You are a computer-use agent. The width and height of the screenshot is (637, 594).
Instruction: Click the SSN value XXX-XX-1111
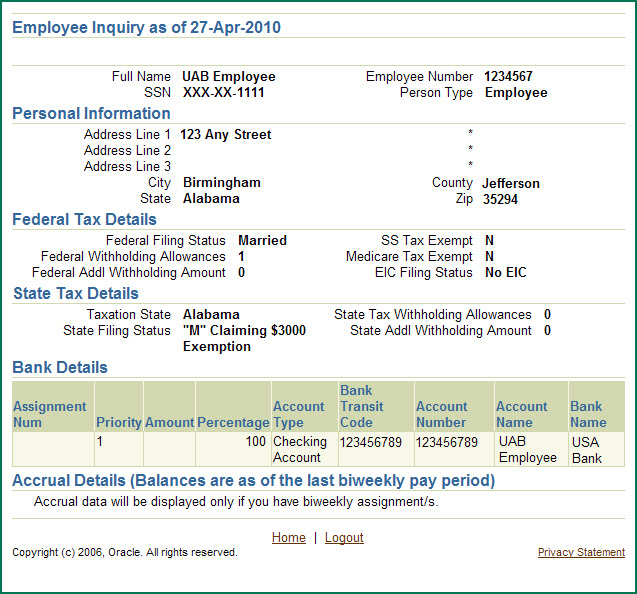(223, 92)
